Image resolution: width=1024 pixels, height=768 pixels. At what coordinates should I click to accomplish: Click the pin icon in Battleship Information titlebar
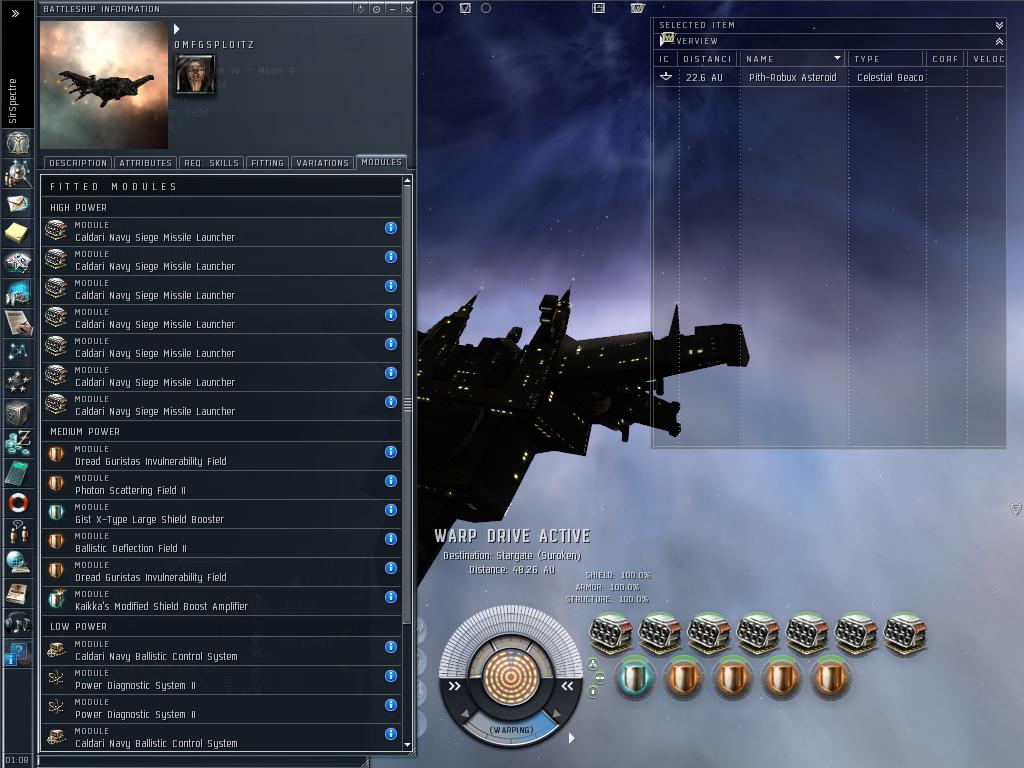pos(376,9)
